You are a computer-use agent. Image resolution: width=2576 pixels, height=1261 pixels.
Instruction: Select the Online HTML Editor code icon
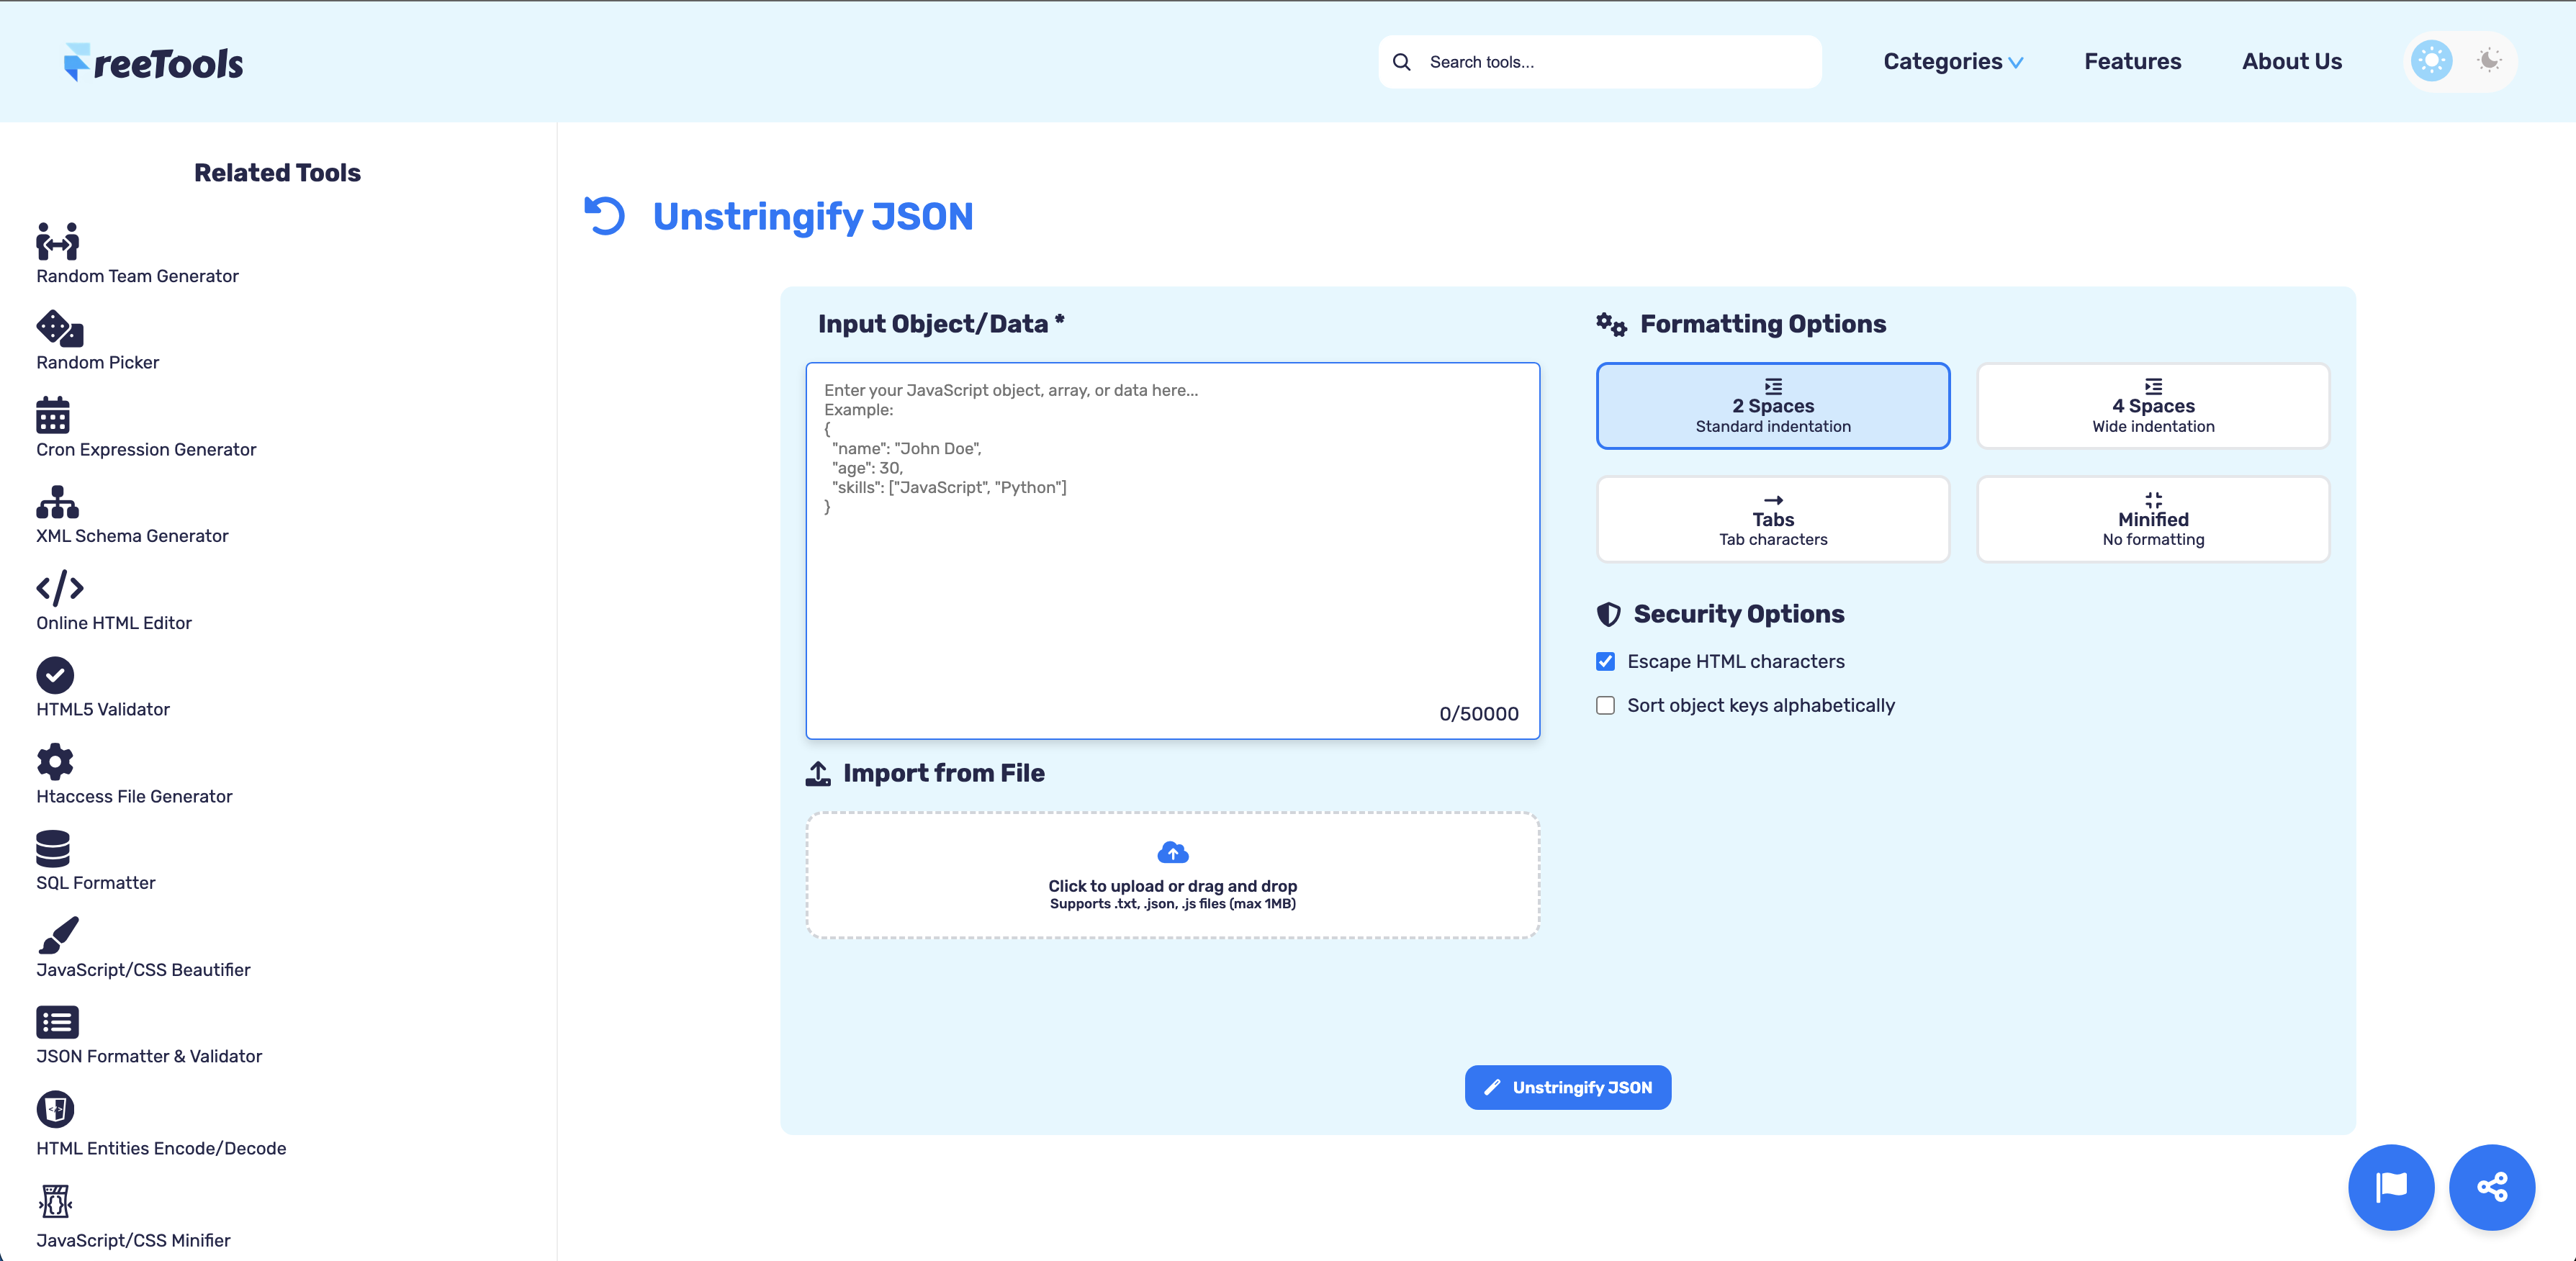pyautogui.click(x=57, y=588)
